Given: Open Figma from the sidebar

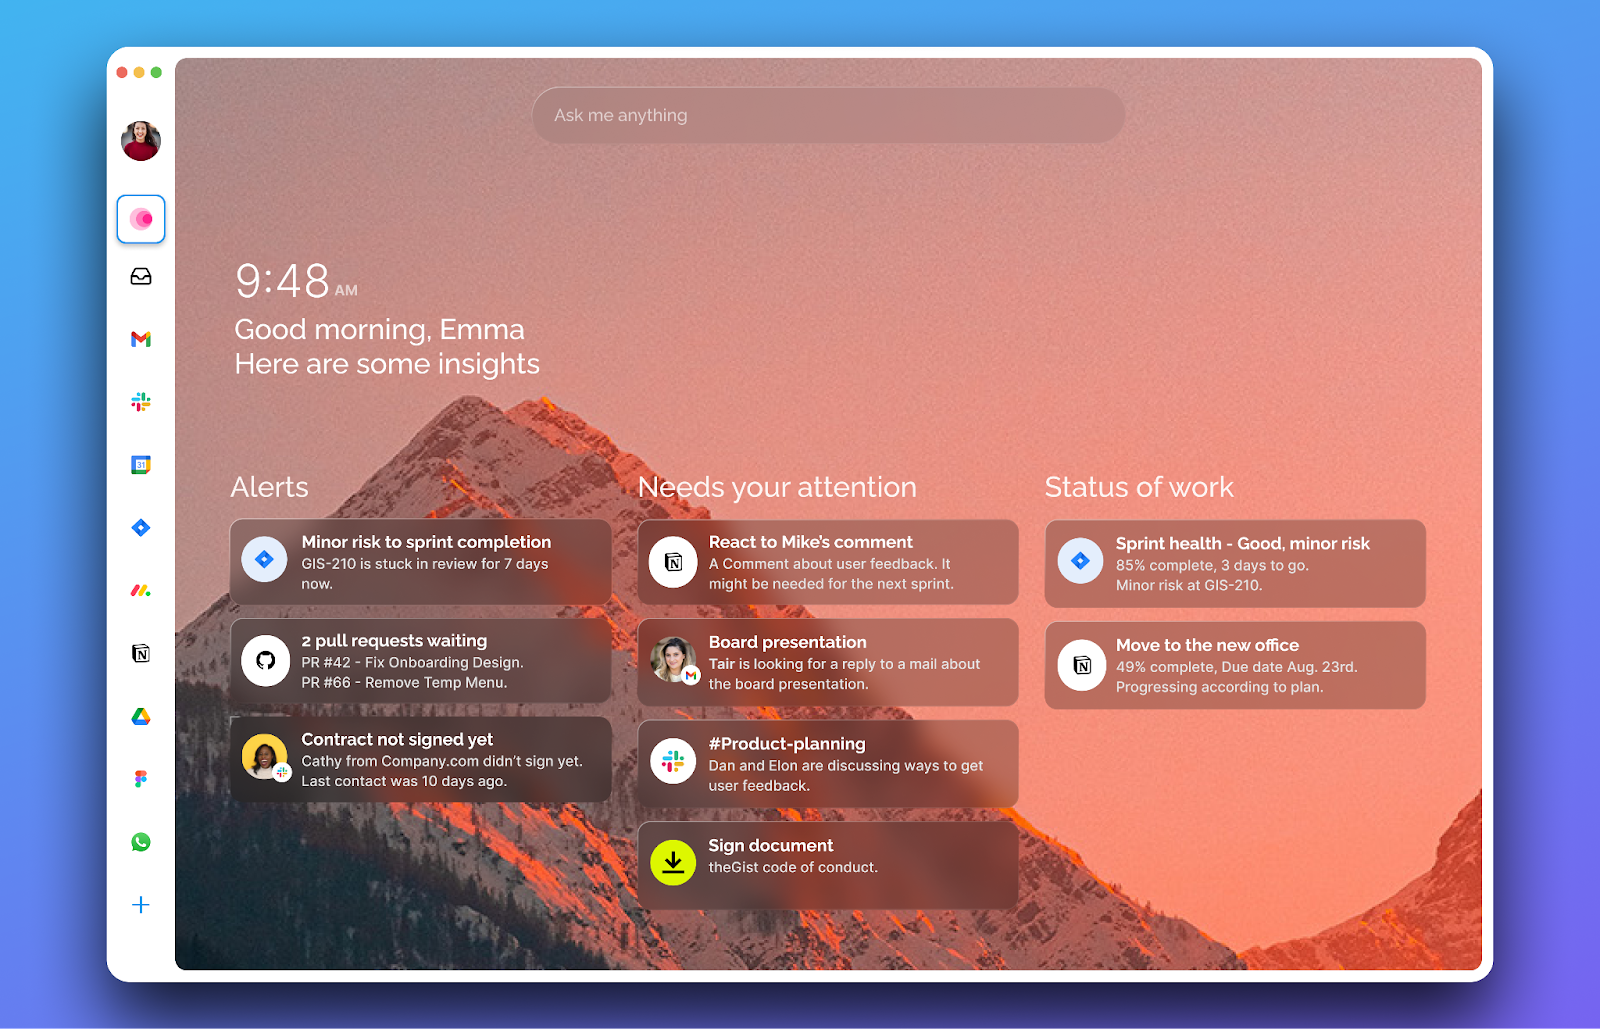Looking at the screenshot, I should coord(141,779).
